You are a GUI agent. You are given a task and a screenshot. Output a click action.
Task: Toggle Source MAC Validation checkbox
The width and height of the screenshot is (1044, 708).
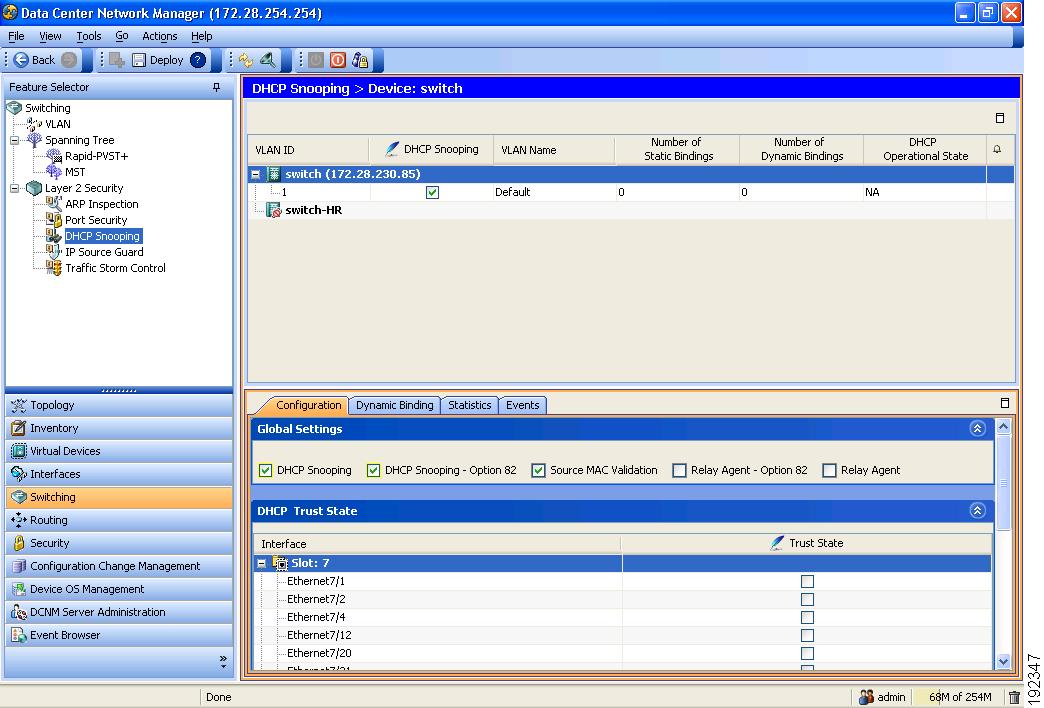[538, 470]
